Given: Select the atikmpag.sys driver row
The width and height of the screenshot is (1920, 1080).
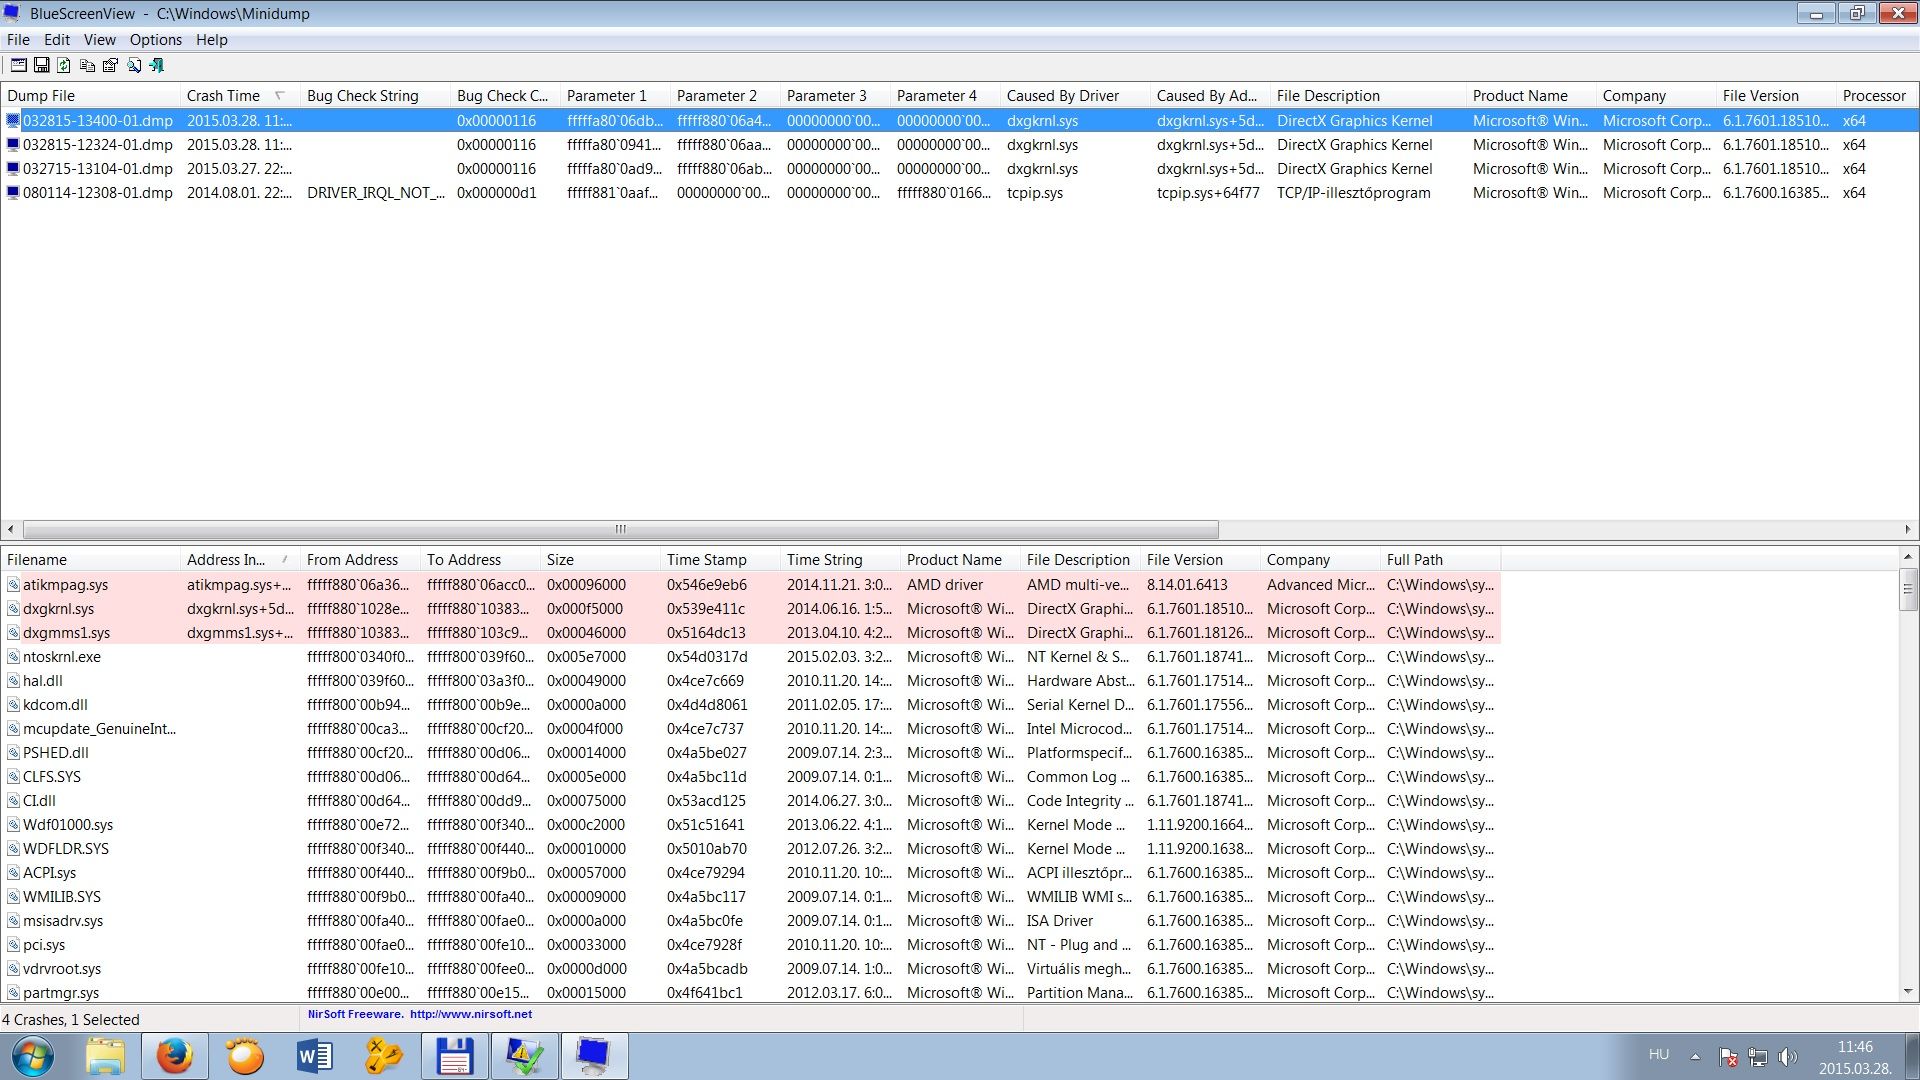Looking at the screenshot, I should [750, 585].
